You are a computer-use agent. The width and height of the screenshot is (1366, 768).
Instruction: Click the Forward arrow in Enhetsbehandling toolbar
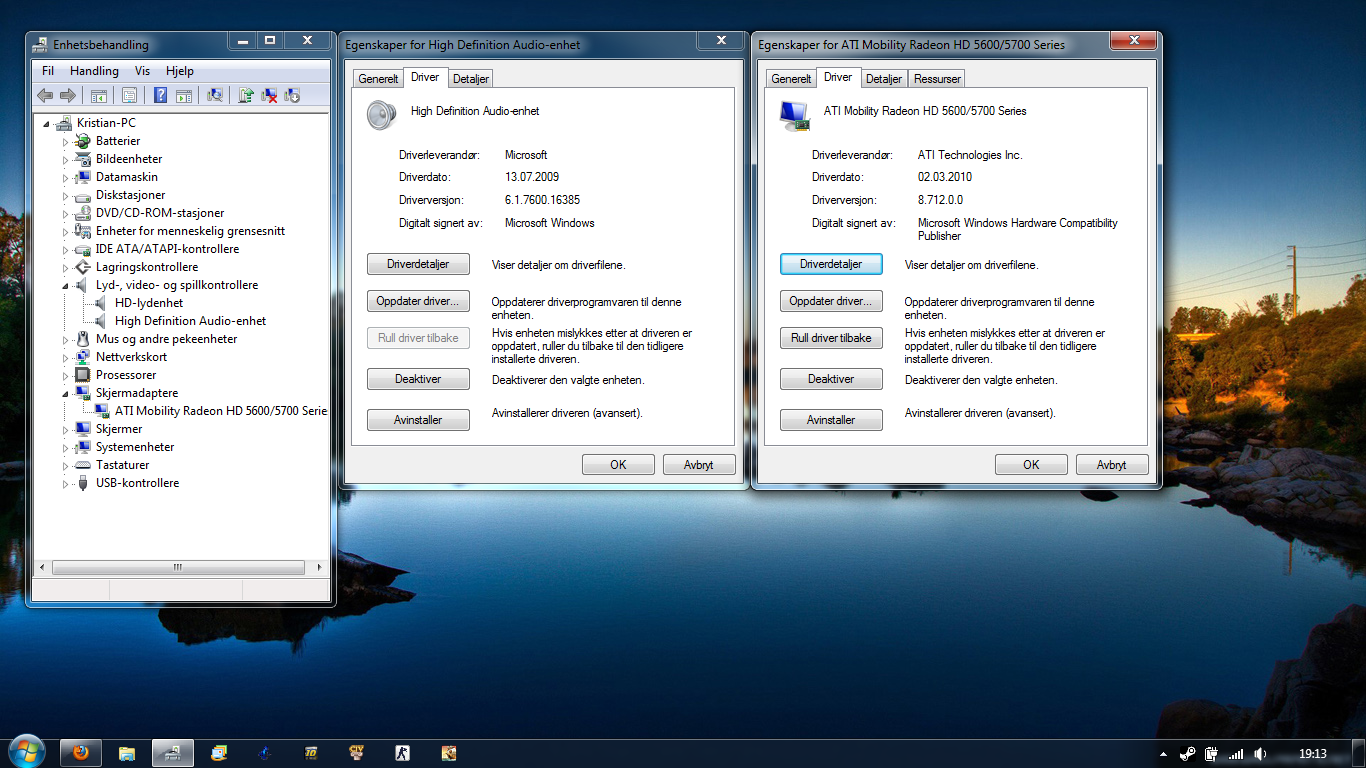click(x=68, y=95)
